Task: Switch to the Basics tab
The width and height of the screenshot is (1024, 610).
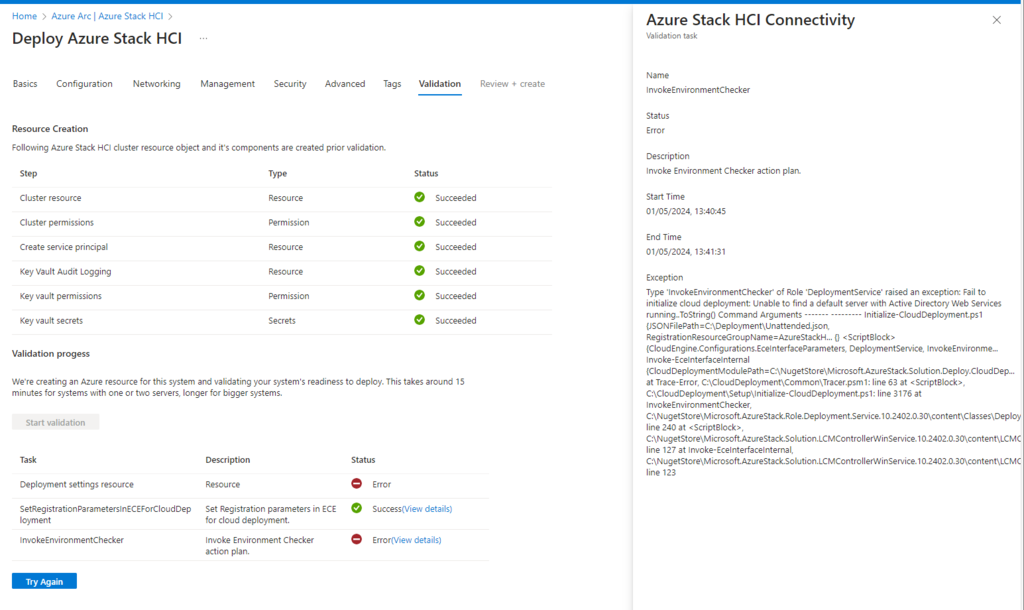Action: point(25,84)
